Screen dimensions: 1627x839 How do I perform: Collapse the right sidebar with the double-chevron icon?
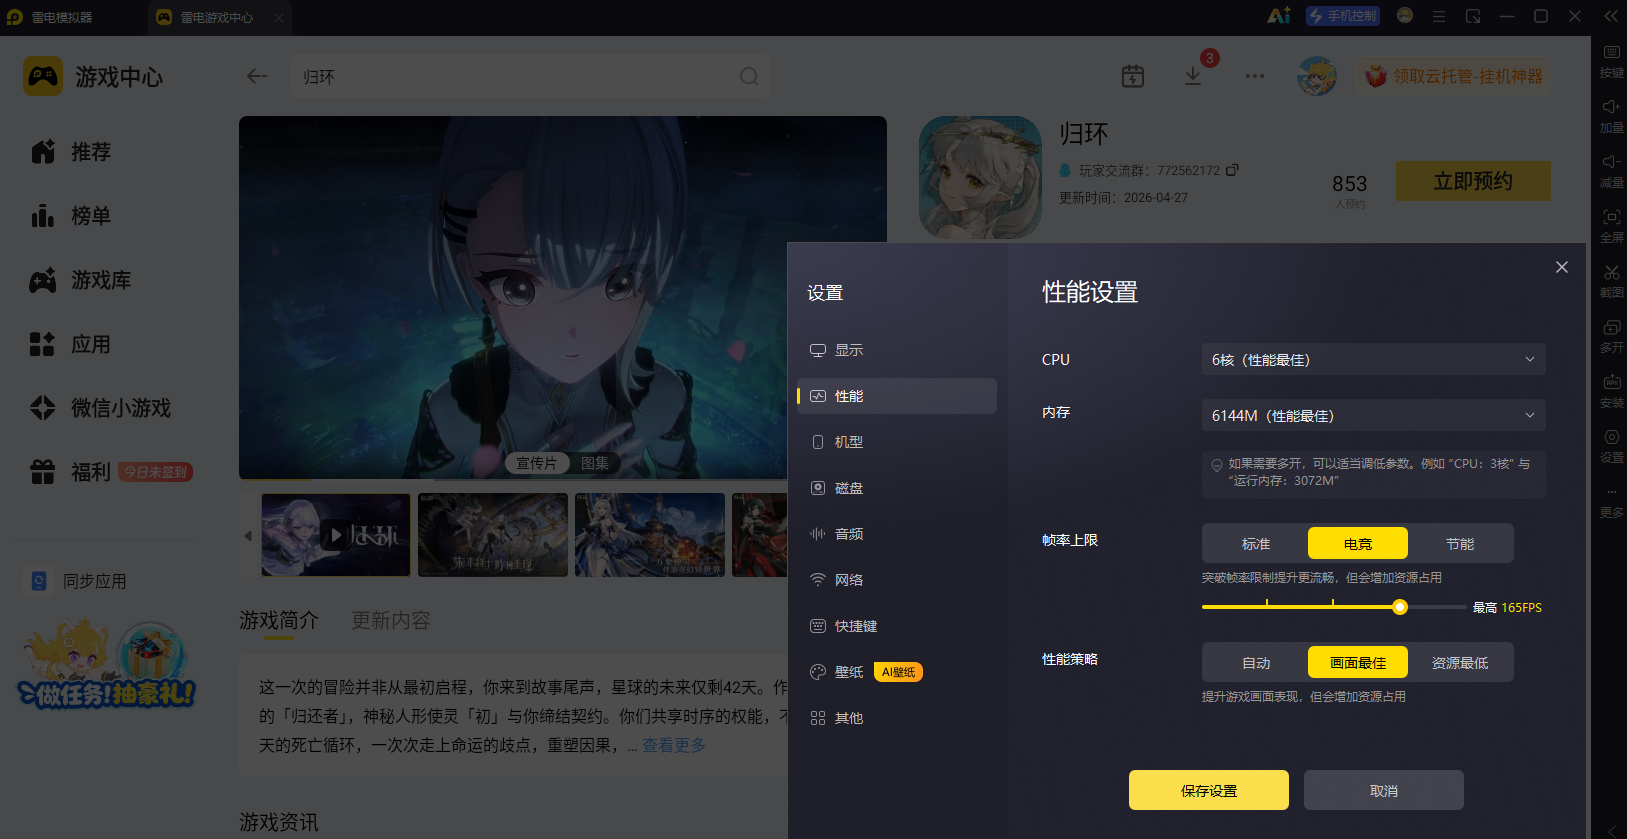[x=1611, y=16]
